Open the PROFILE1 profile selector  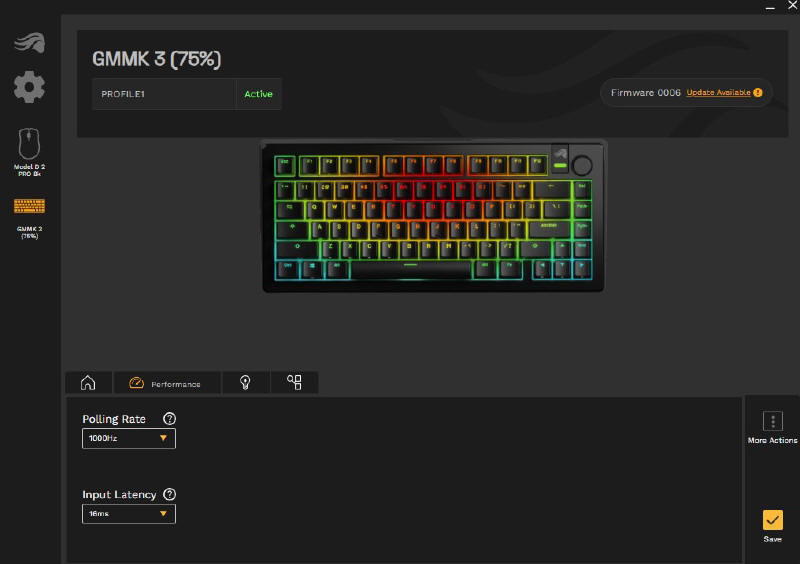(x=164, y=94)
